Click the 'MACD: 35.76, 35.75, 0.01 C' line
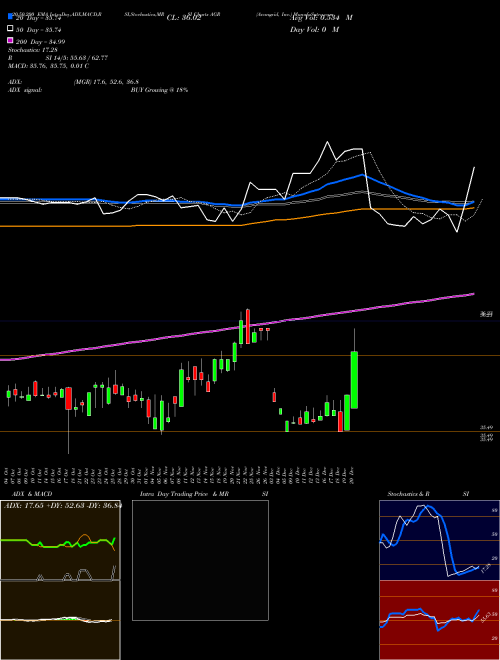 [x=48, y=66]
